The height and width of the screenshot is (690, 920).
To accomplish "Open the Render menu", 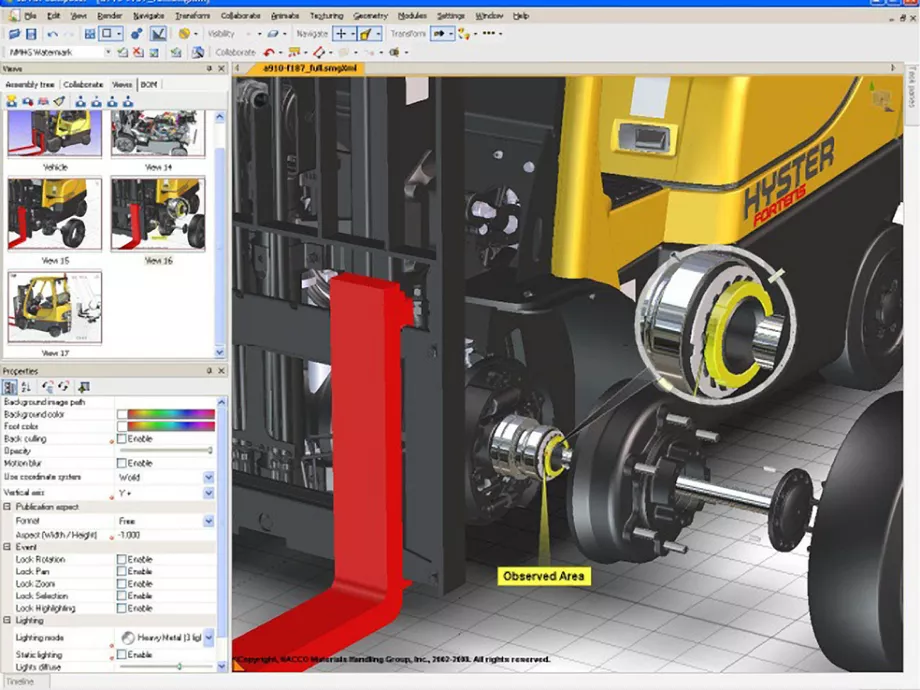I will click(x=109, y=16).
